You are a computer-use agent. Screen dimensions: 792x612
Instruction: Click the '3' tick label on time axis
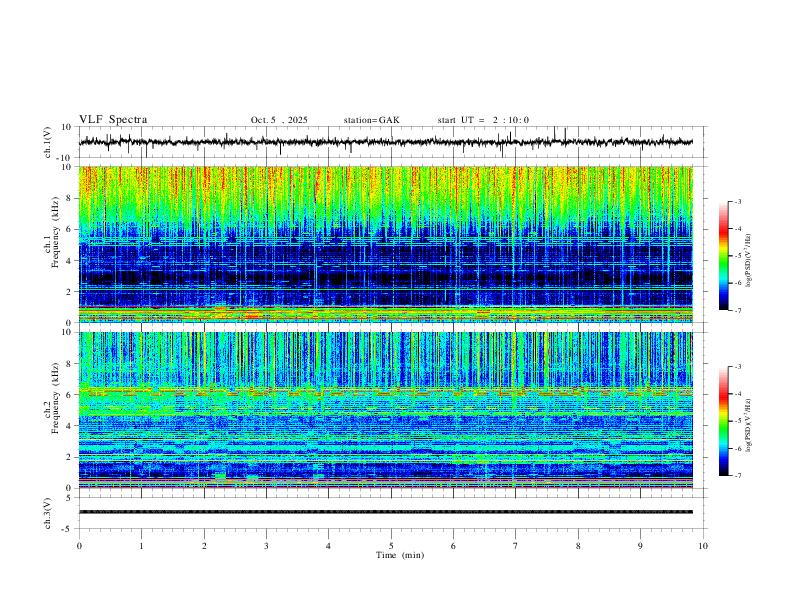[x=266, y=546]
